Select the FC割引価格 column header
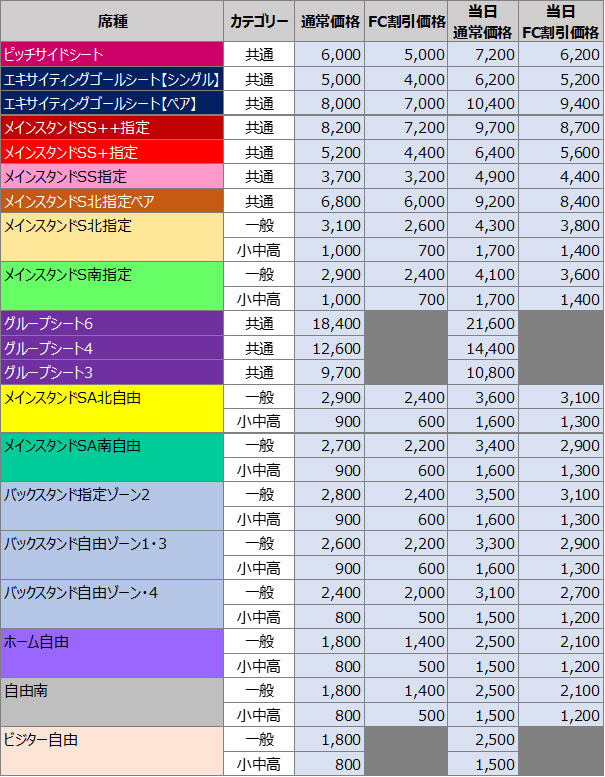This screenshot has width=605, height=777. pyautogui.click(x=407, y=21)
